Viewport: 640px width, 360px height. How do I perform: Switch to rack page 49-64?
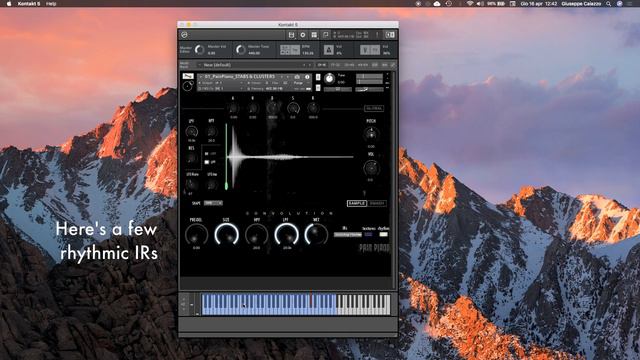(362, 65)
